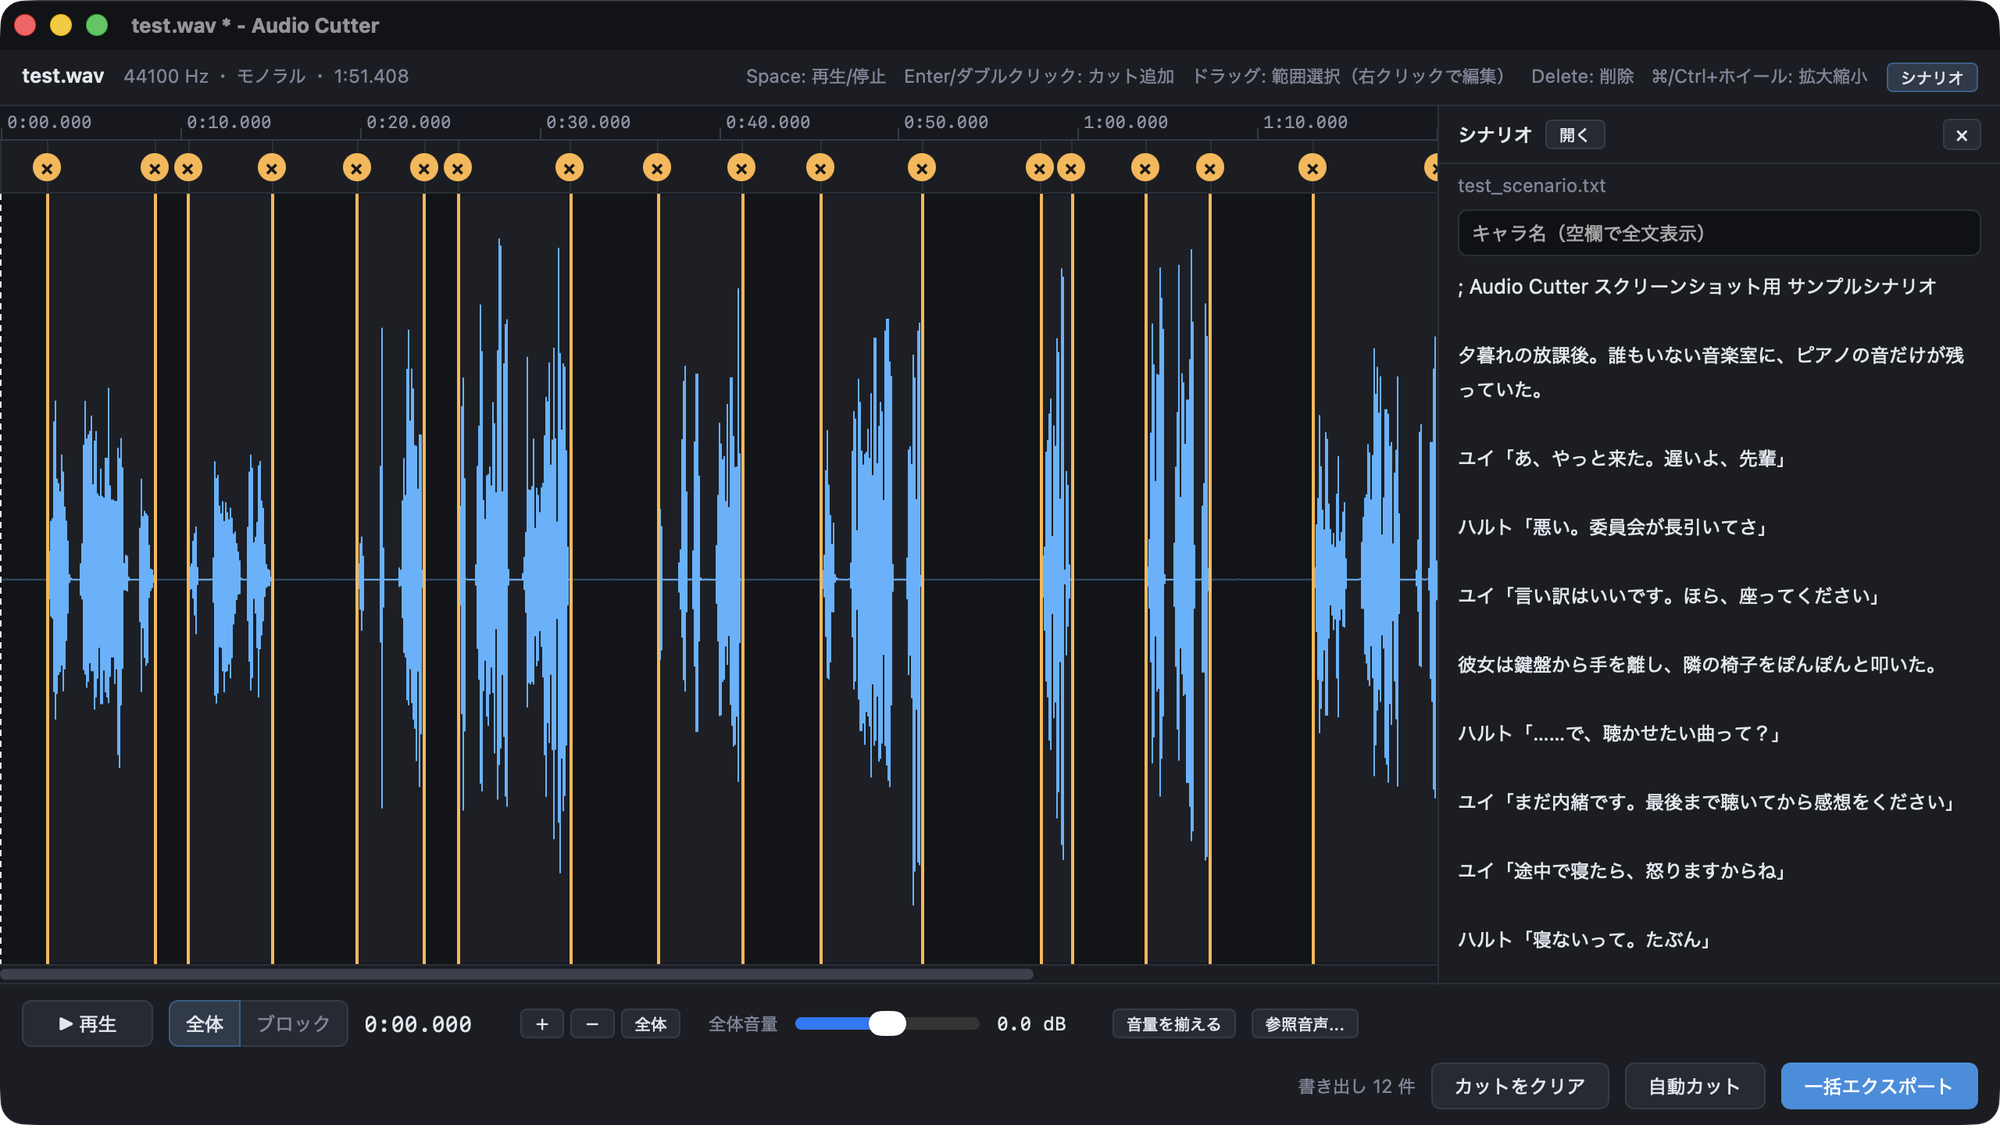Delete cut marker beneath the 0:30.000 label
The image size is (2000, 1125).
pyautogui.click(x=570, y=168)
